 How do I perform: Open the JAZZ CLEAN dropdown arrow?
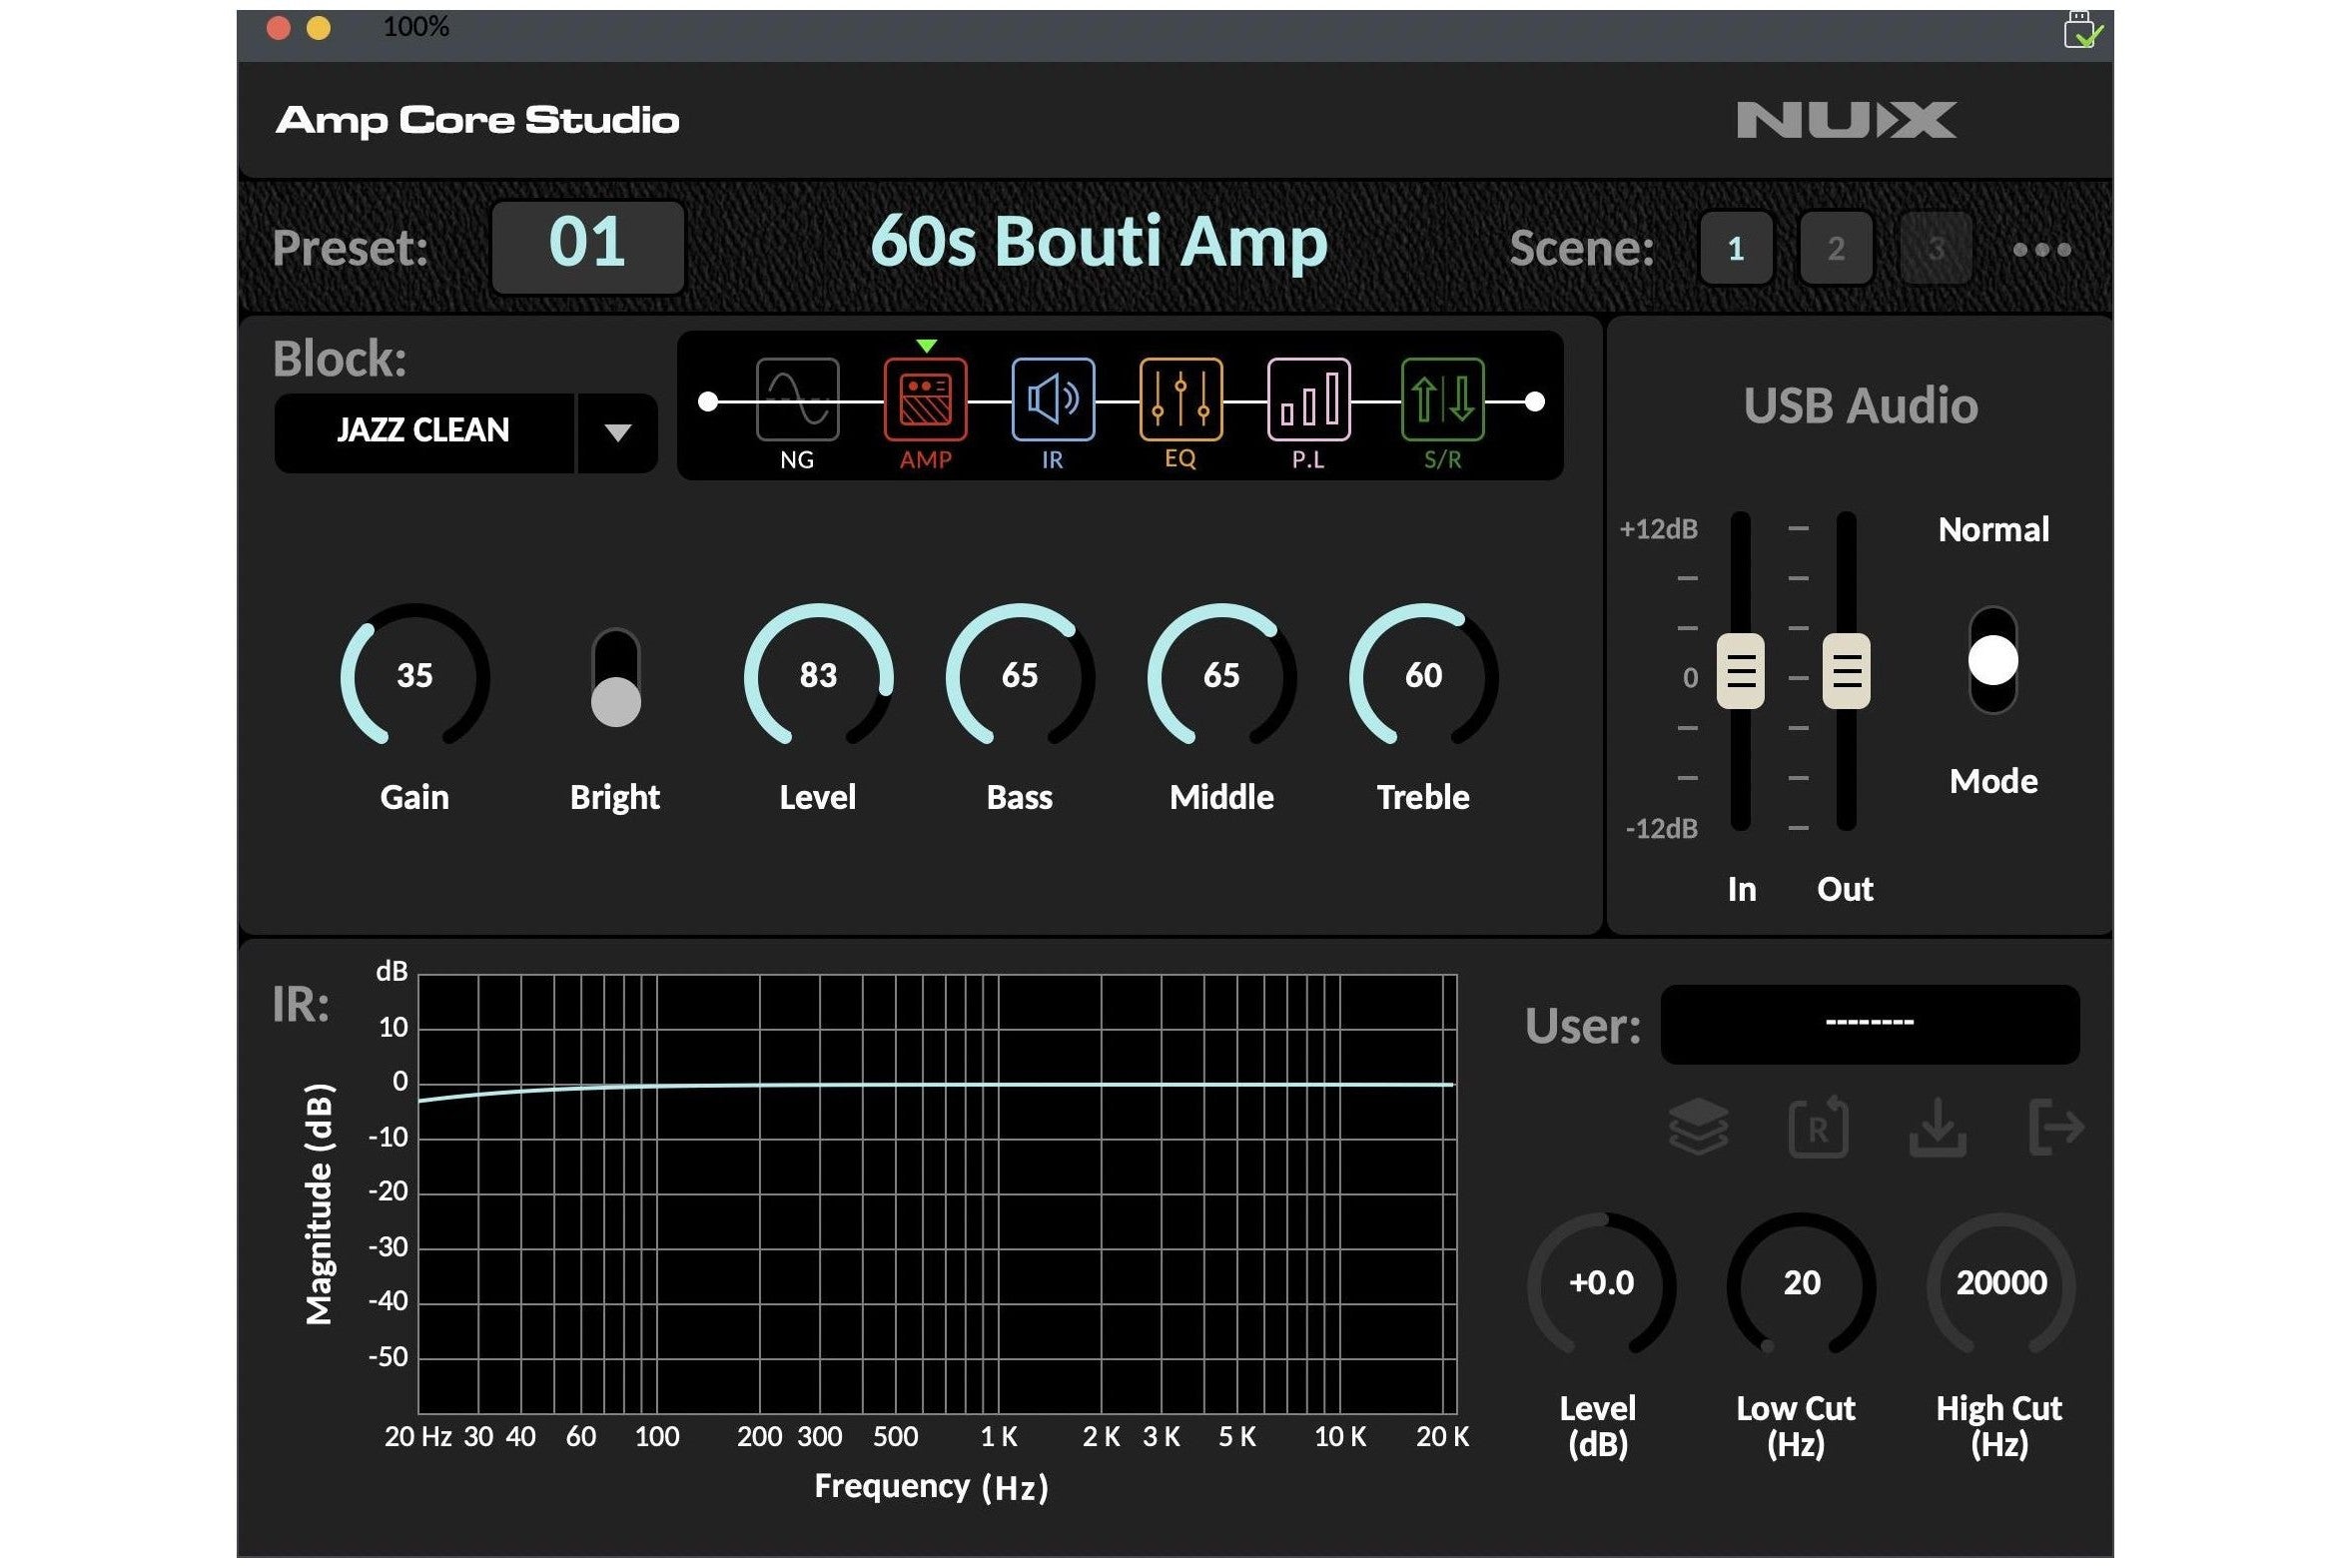618,432
